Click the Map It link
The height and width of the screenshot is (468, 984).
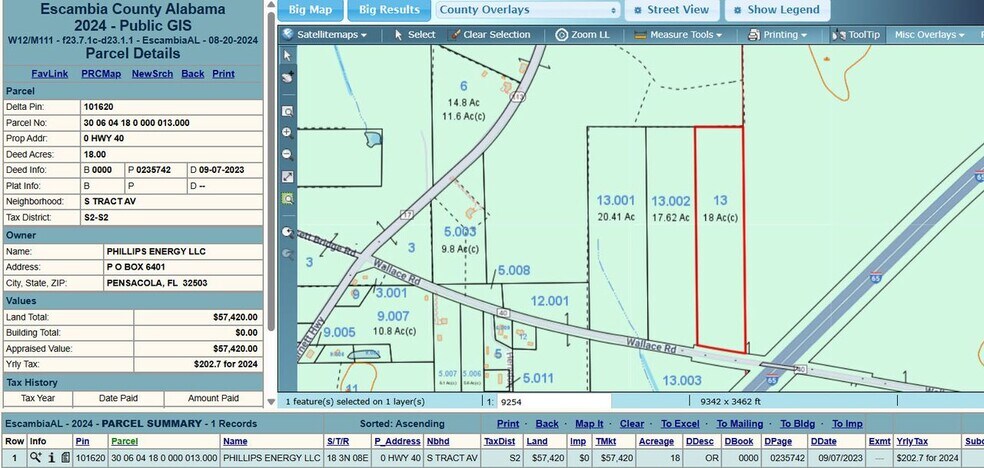click(x=589, y=424)
